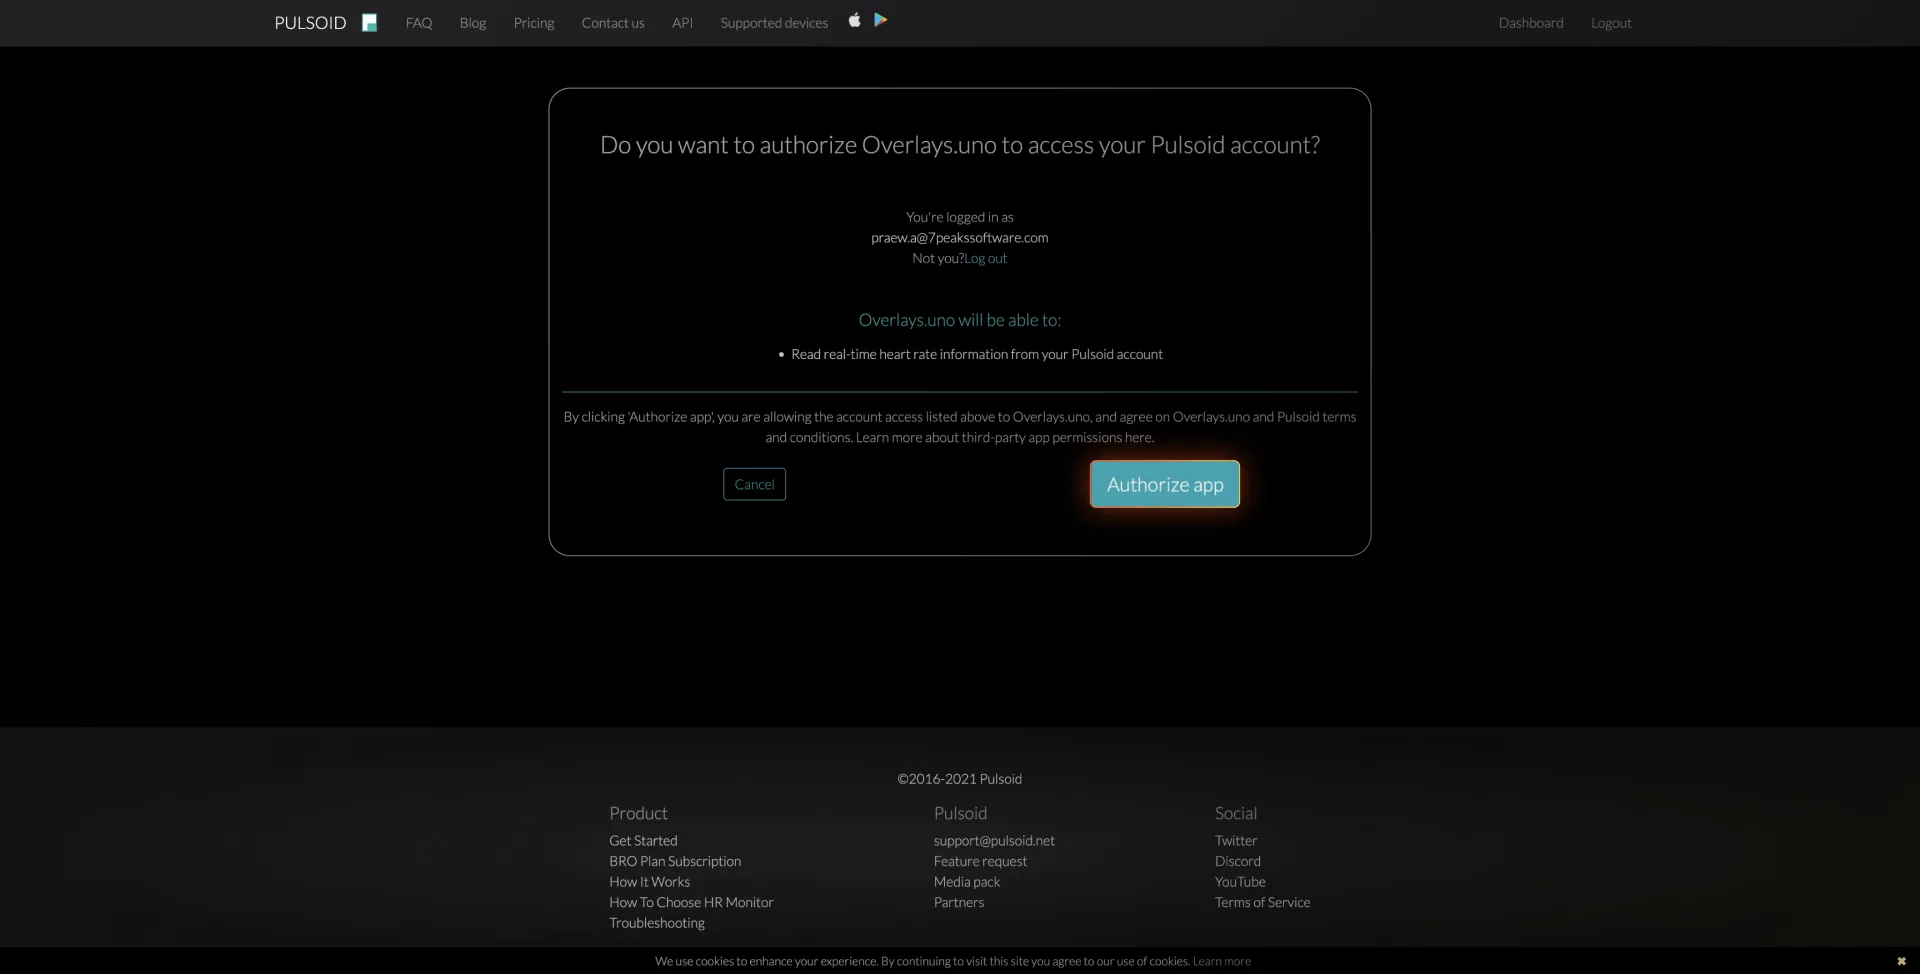The image size is (1920, 974).
Task: Open How To Choose HR Monitor link
Action: pos(691,902)
